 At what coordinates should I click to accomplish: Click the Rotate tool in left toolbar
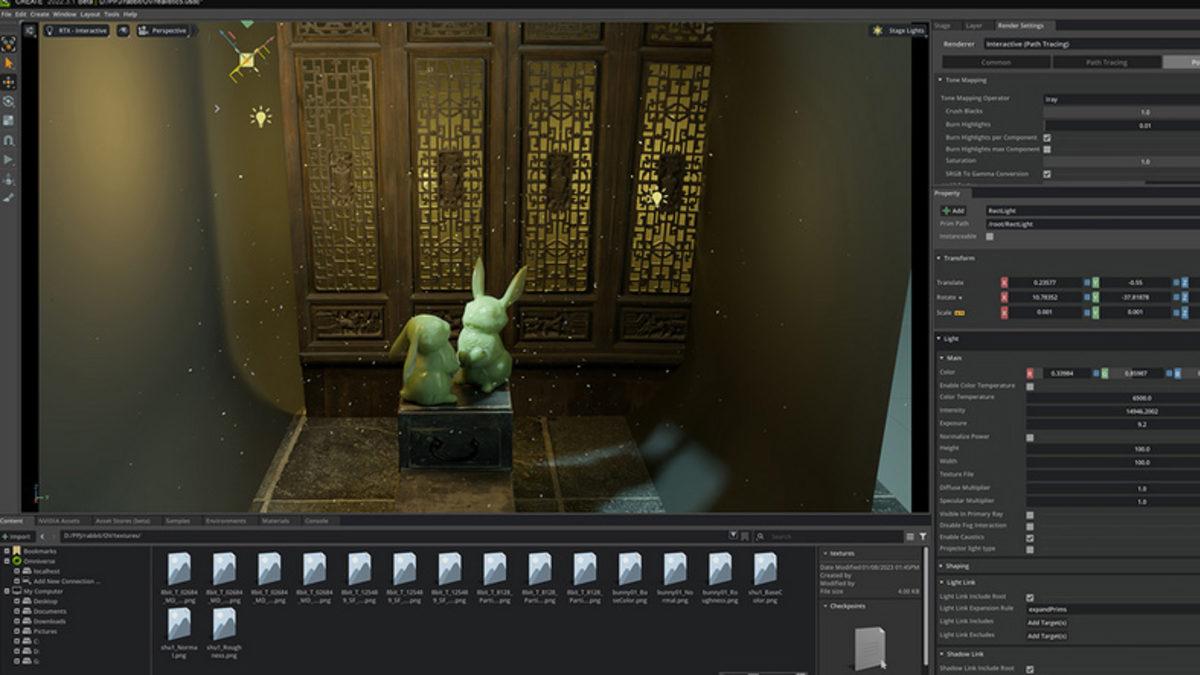coord(9,101)
